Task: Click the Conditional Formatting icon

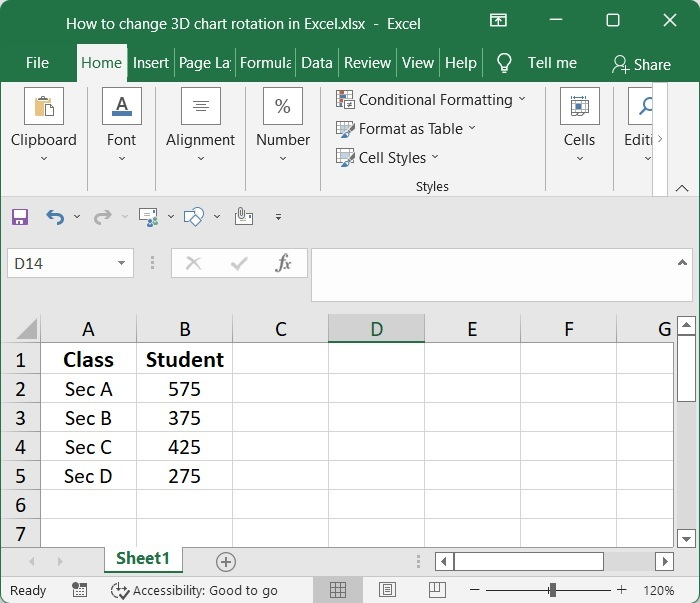Action: [x=345, y=99]
